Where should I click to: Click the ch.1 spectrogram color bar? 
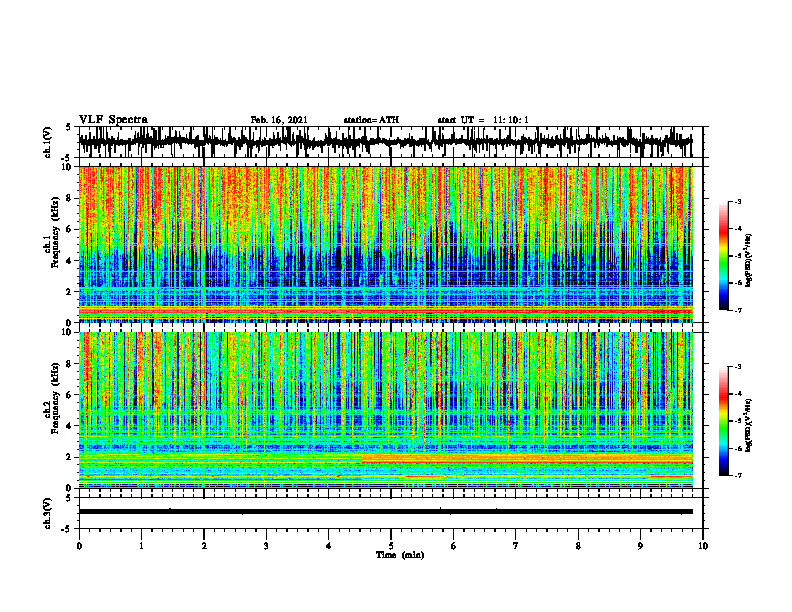click(724, 256)
